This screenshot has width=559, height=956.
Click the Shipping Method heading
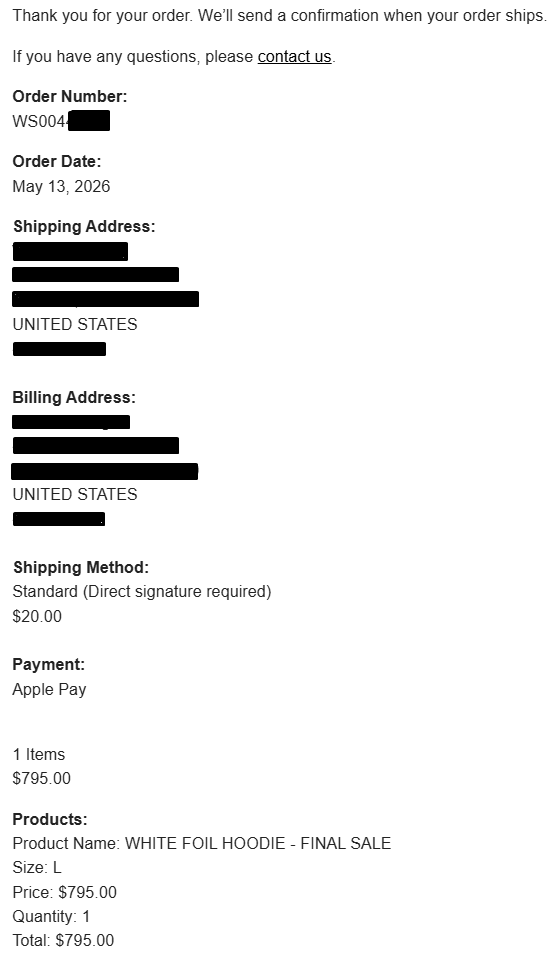tap(81, 567)
